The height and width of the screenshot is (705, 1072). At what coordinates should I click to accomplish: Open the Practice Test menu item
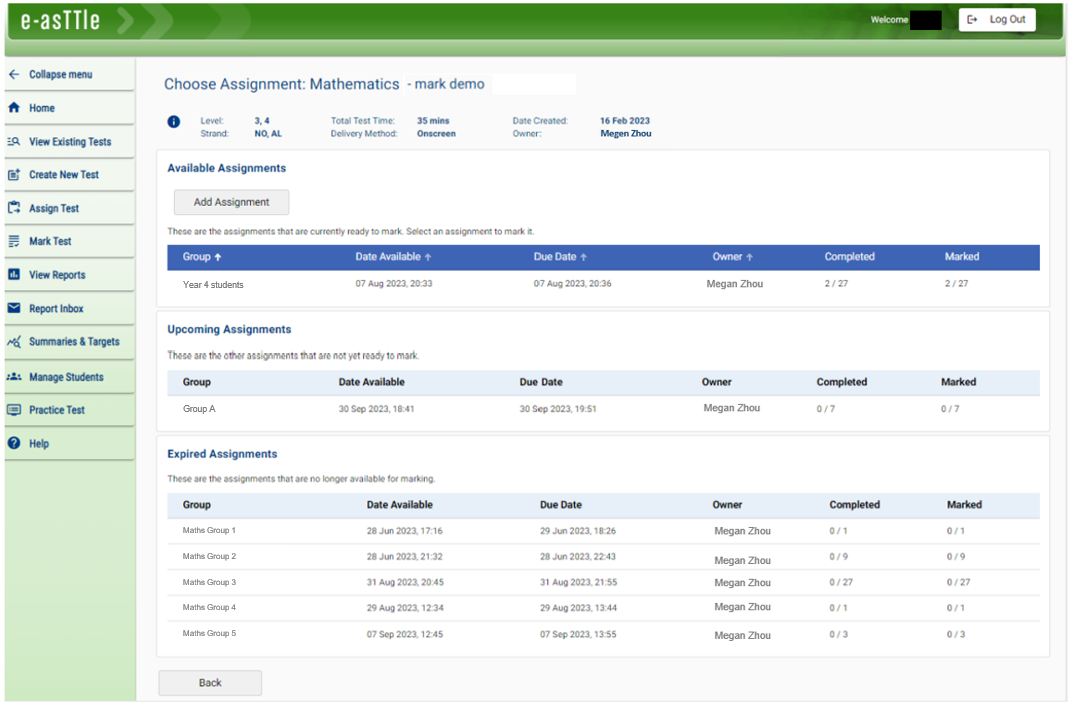[57, 410]
